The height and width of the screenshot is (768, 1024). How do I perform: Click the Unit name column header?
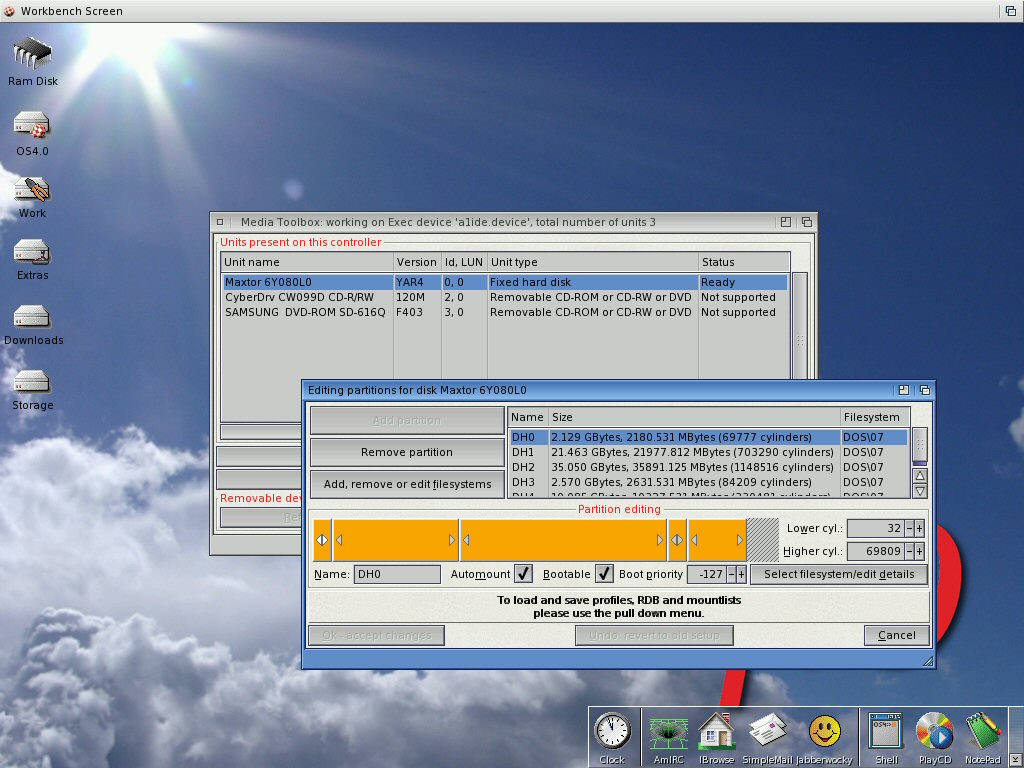pyautogui.click(x=307, y=262)
